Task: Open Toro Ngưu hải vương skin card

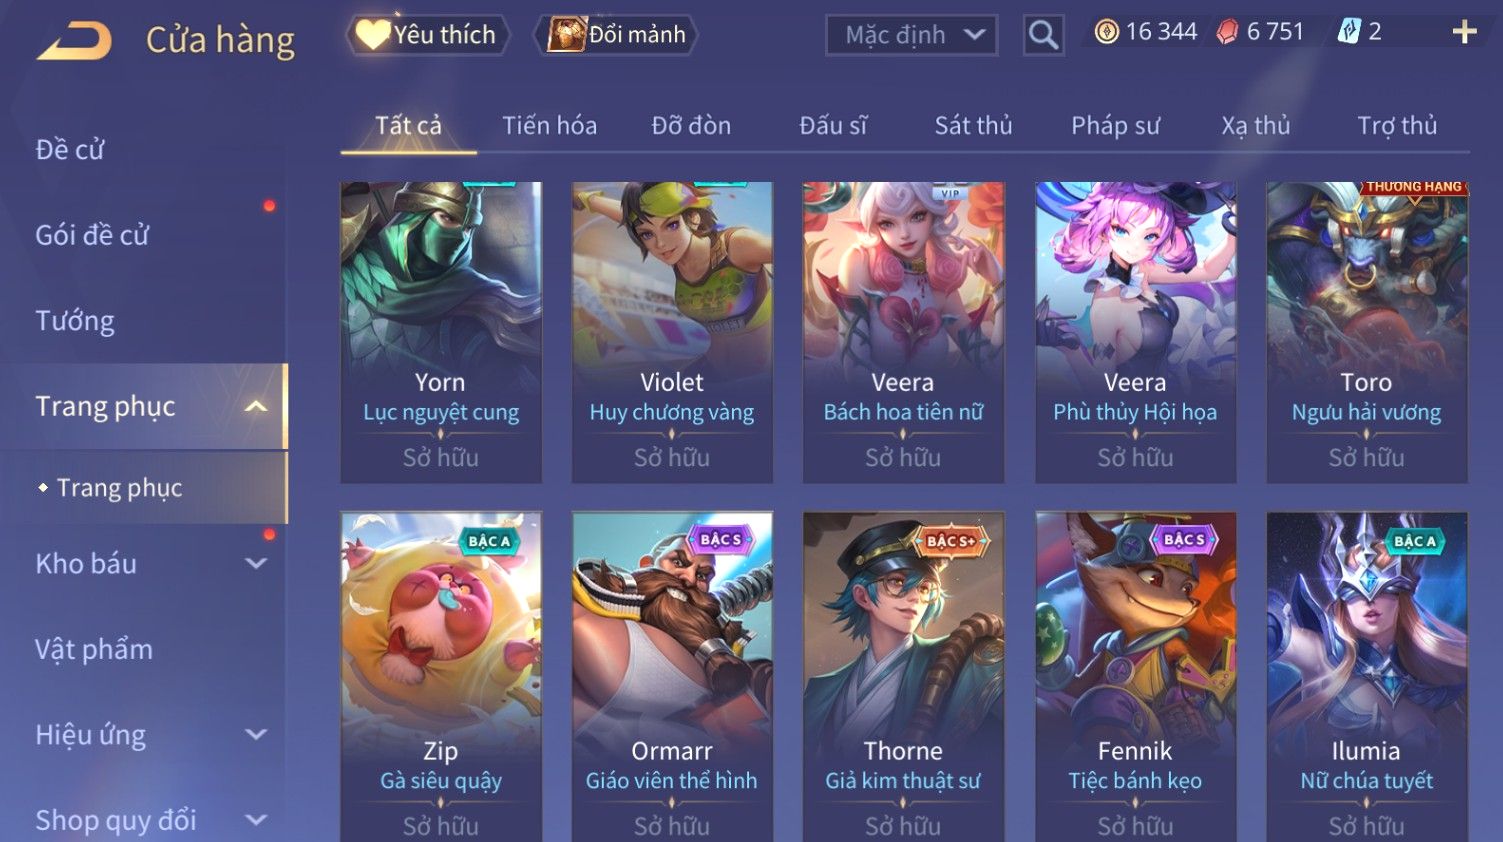Action: point(1367,332)
